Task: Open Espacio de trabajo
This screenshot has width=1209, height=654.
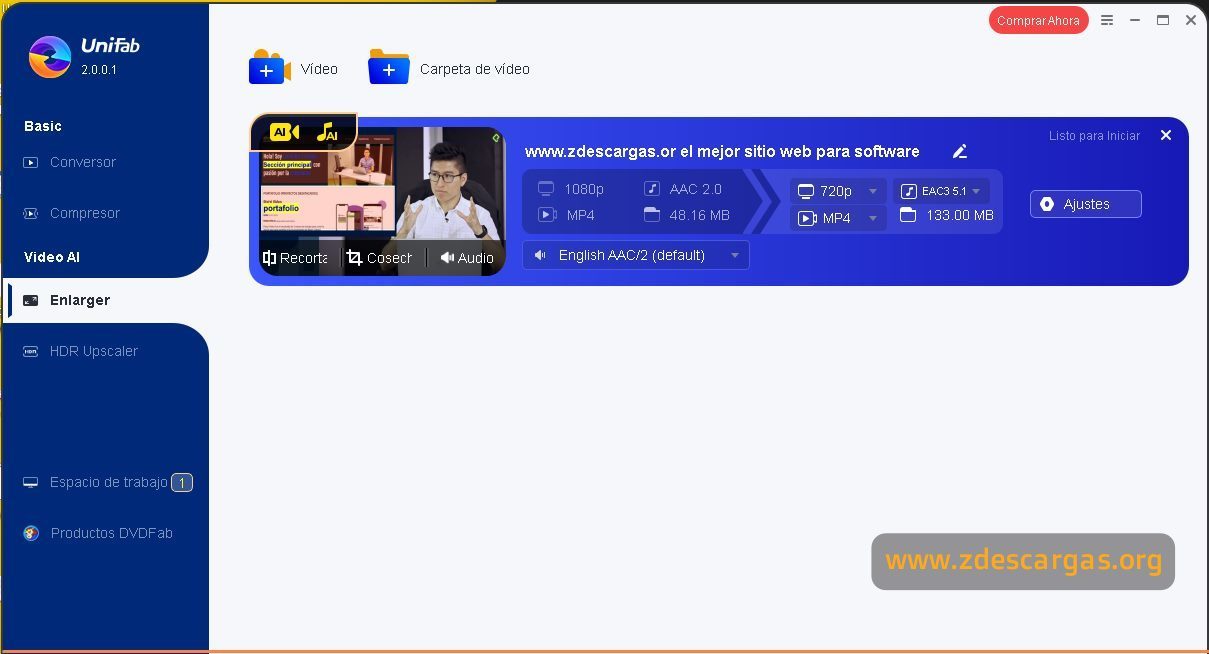Action: pyautogui.click(x=107, y=482)
